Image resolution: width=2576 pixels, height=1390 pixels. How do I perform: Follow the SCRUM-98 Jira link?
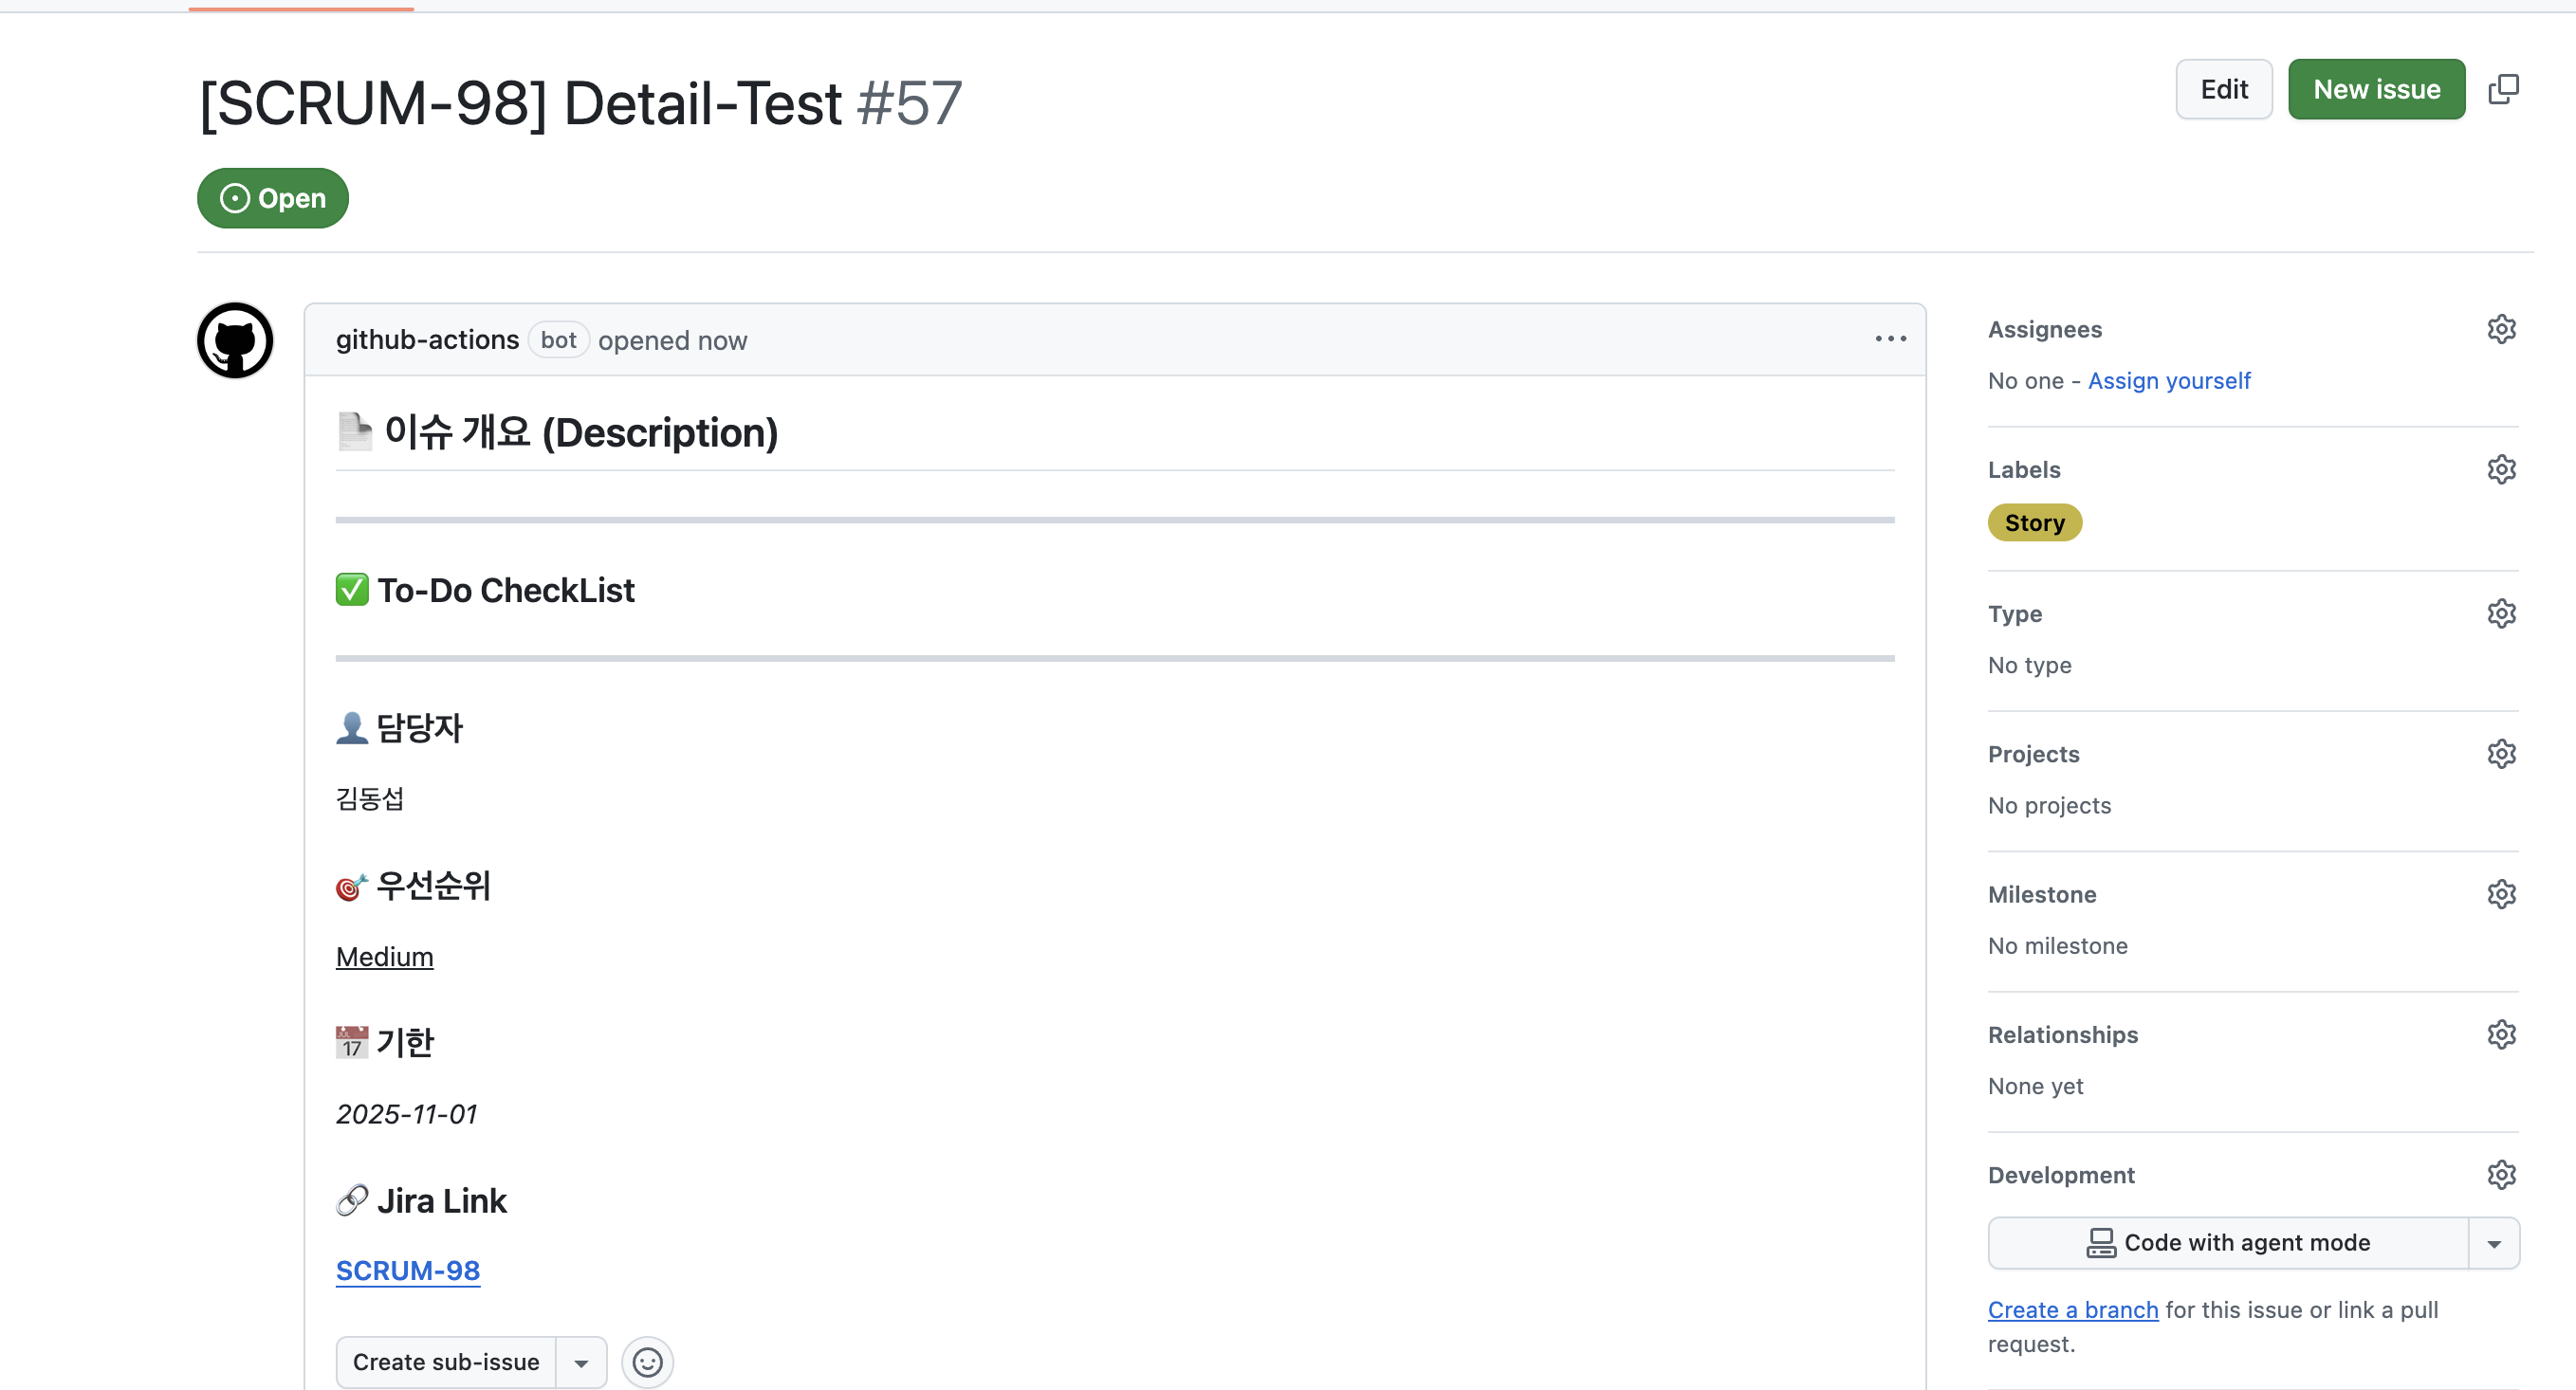407,1270
